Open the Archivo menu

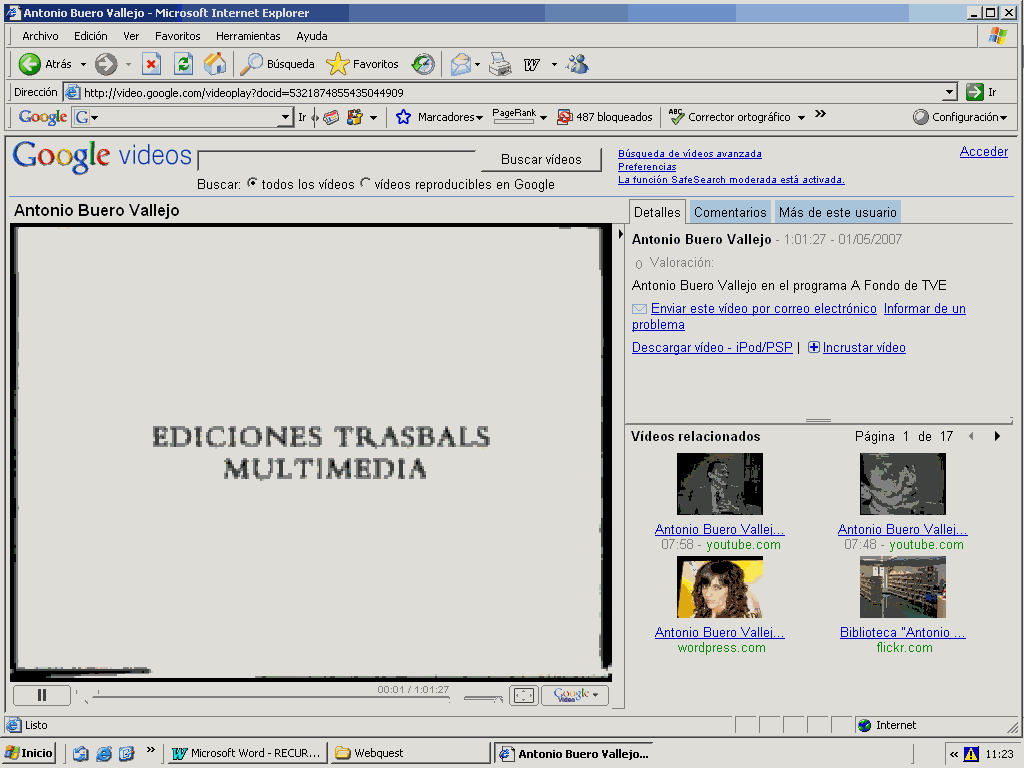[x=40, y=36]
